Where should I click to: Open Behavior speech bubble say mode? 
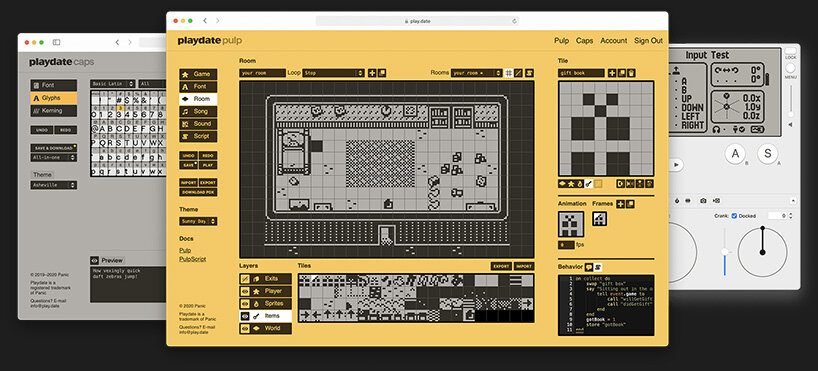tap(589, 267)
